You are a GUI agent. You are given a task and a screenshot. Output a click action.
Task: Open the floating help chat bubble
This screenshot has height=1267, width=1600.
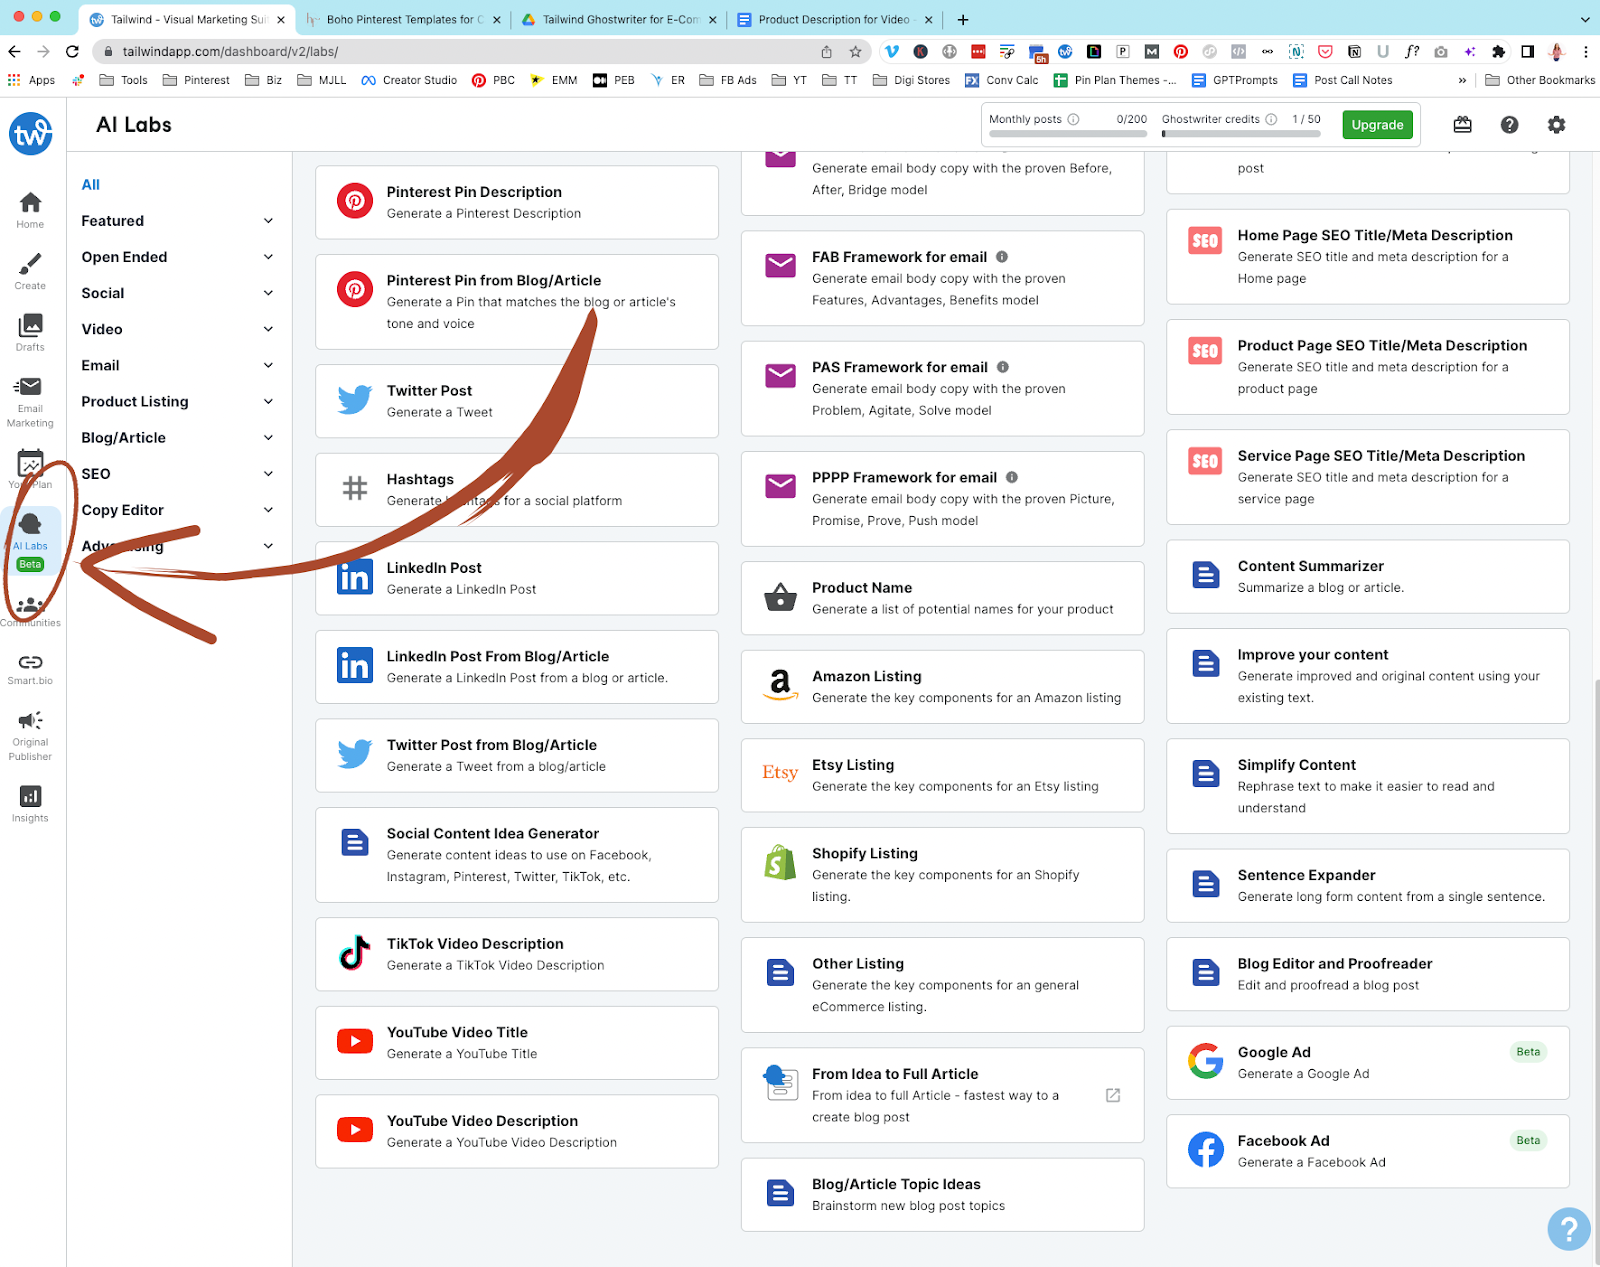click(1568, 1228)
